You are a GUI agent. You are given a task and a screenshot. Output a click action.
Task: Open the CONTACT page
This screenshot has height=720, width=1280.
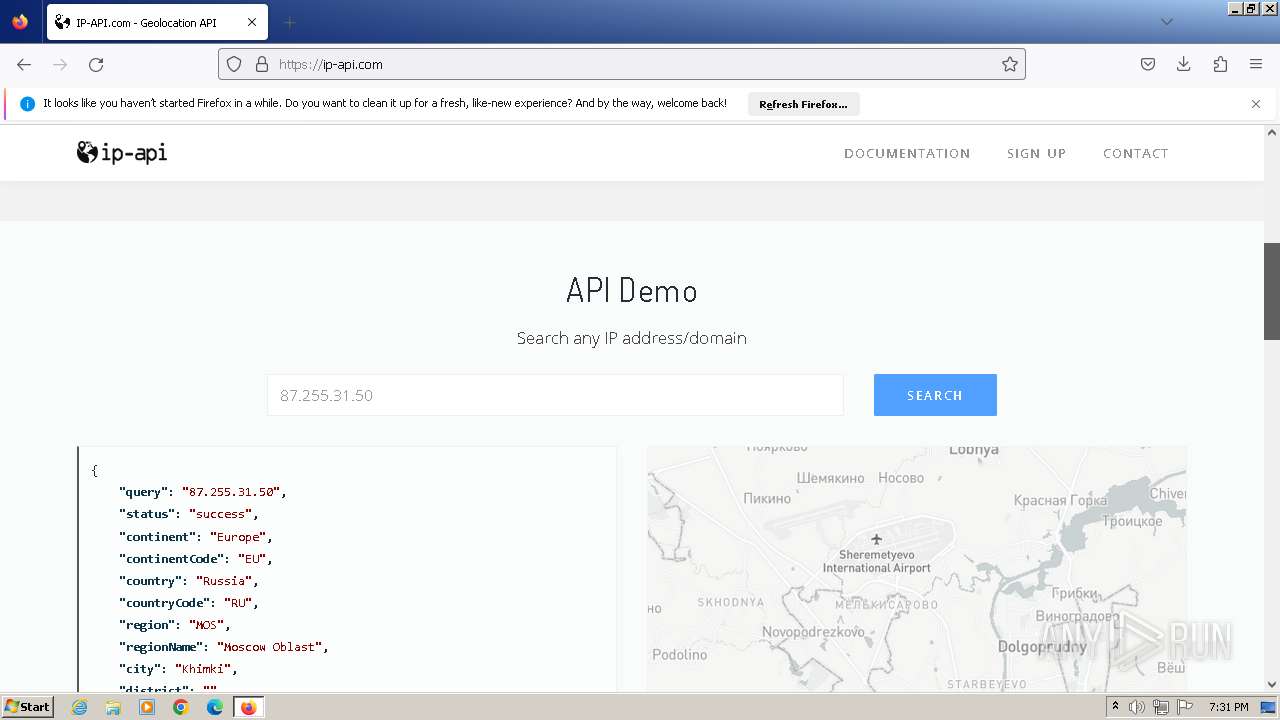tap(1135, 153)
